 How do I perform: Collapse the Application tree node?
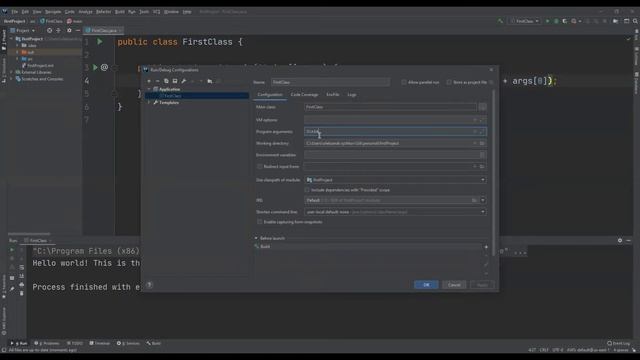pos(149,89)
